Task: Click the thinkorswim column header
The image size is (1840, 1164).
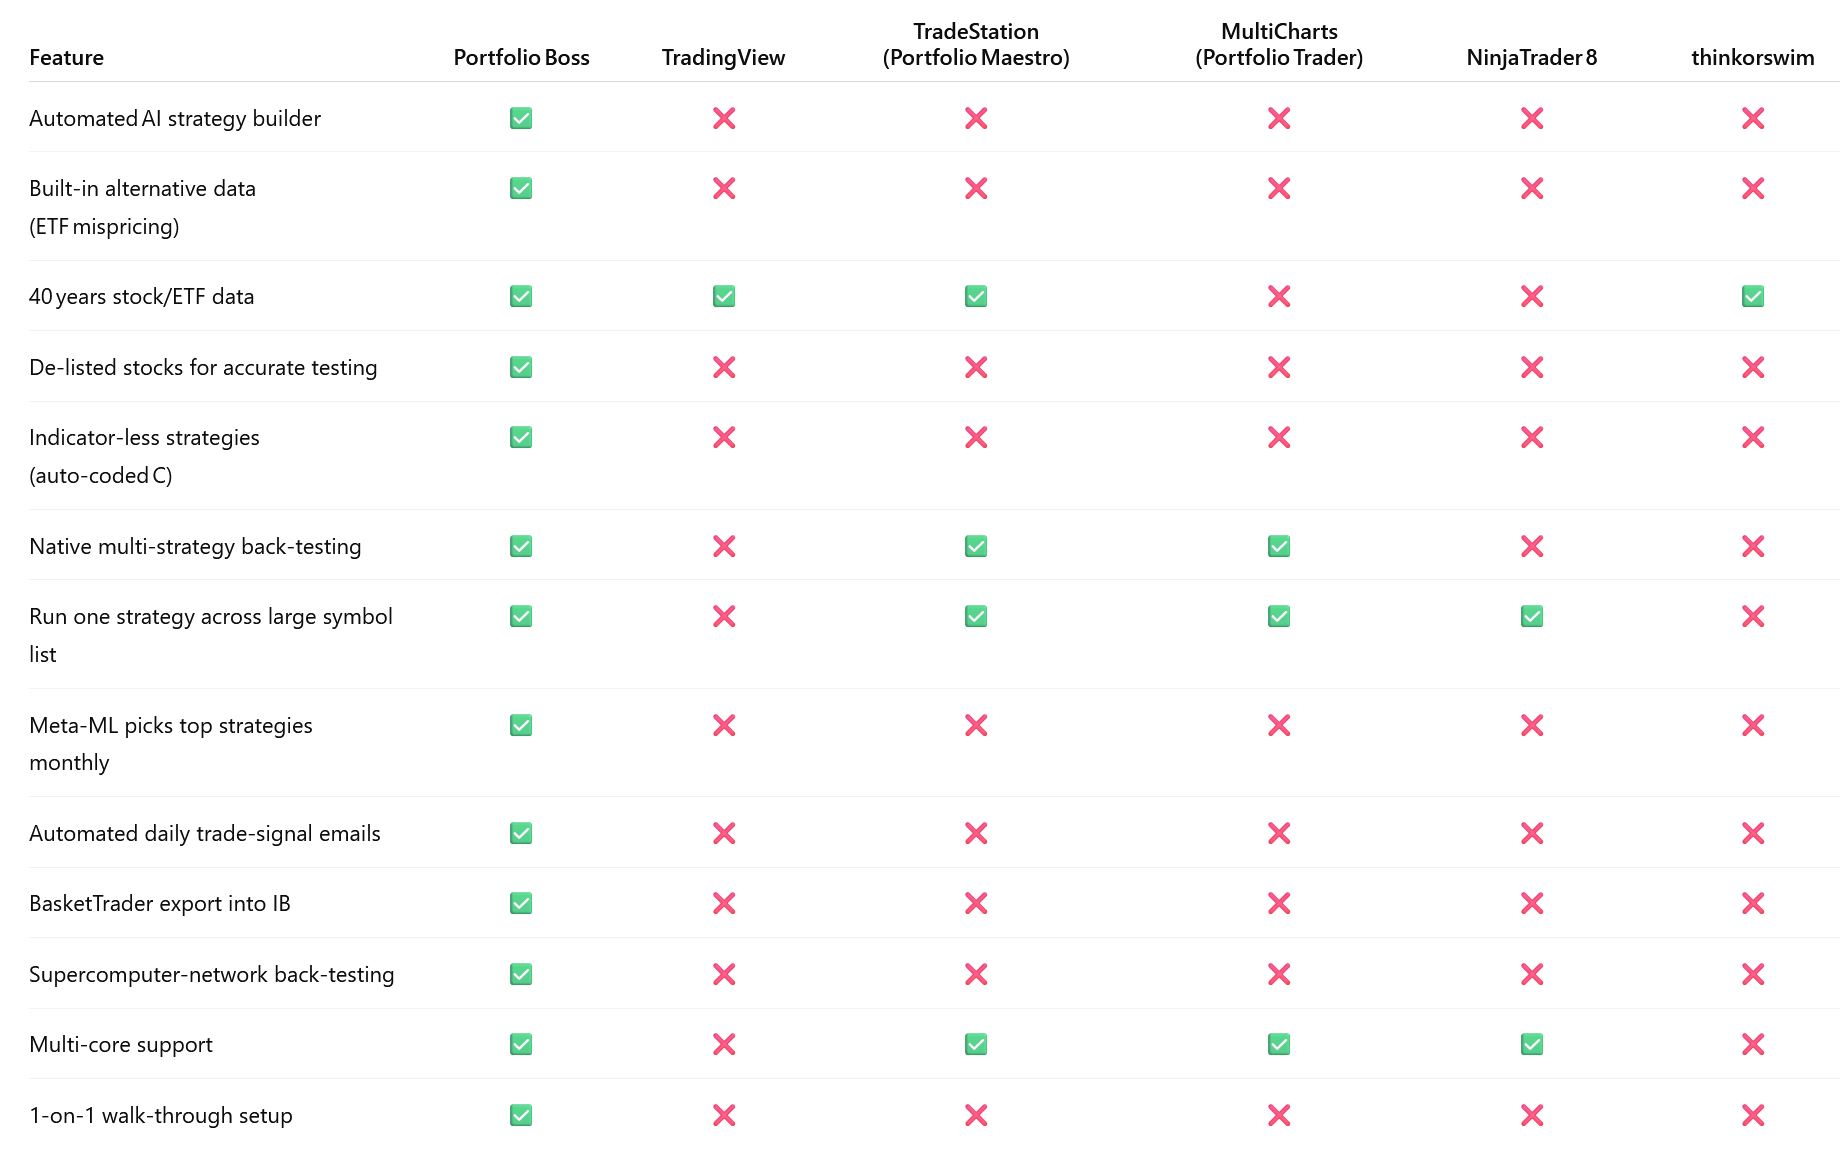Action: pos(1752,57)
